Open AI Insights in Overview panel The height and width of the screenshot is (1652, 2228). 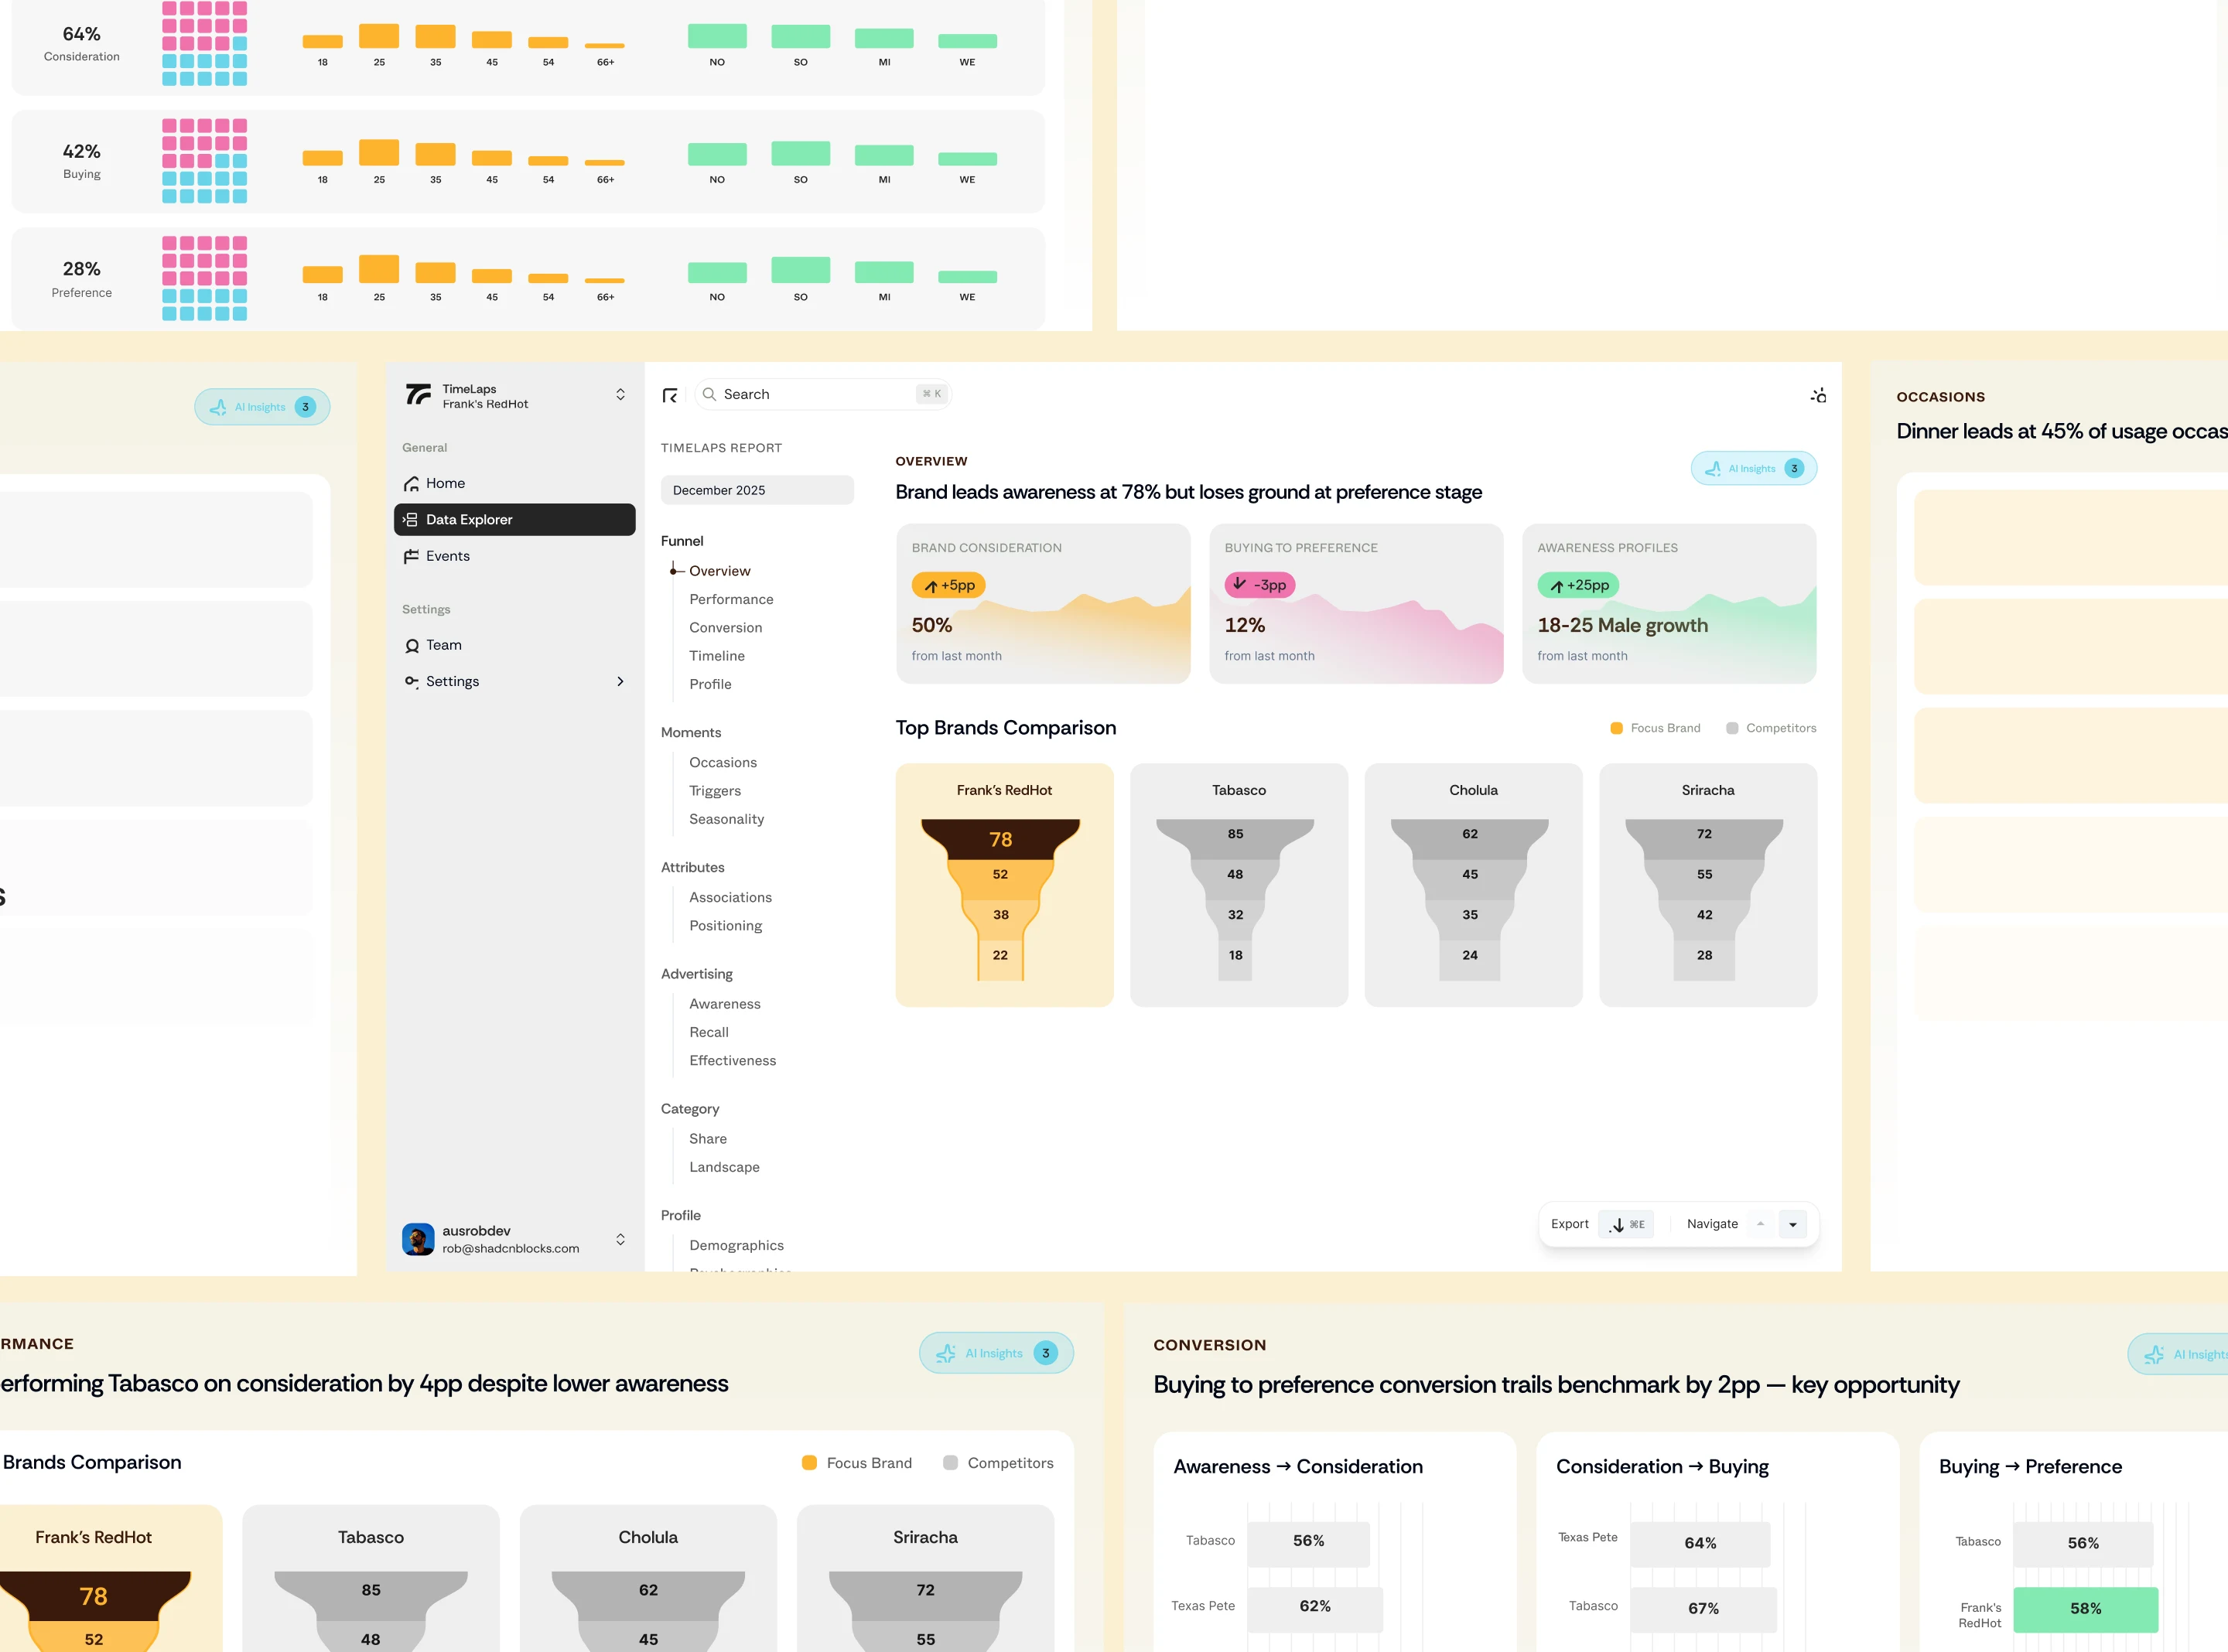coord(1753,469)
